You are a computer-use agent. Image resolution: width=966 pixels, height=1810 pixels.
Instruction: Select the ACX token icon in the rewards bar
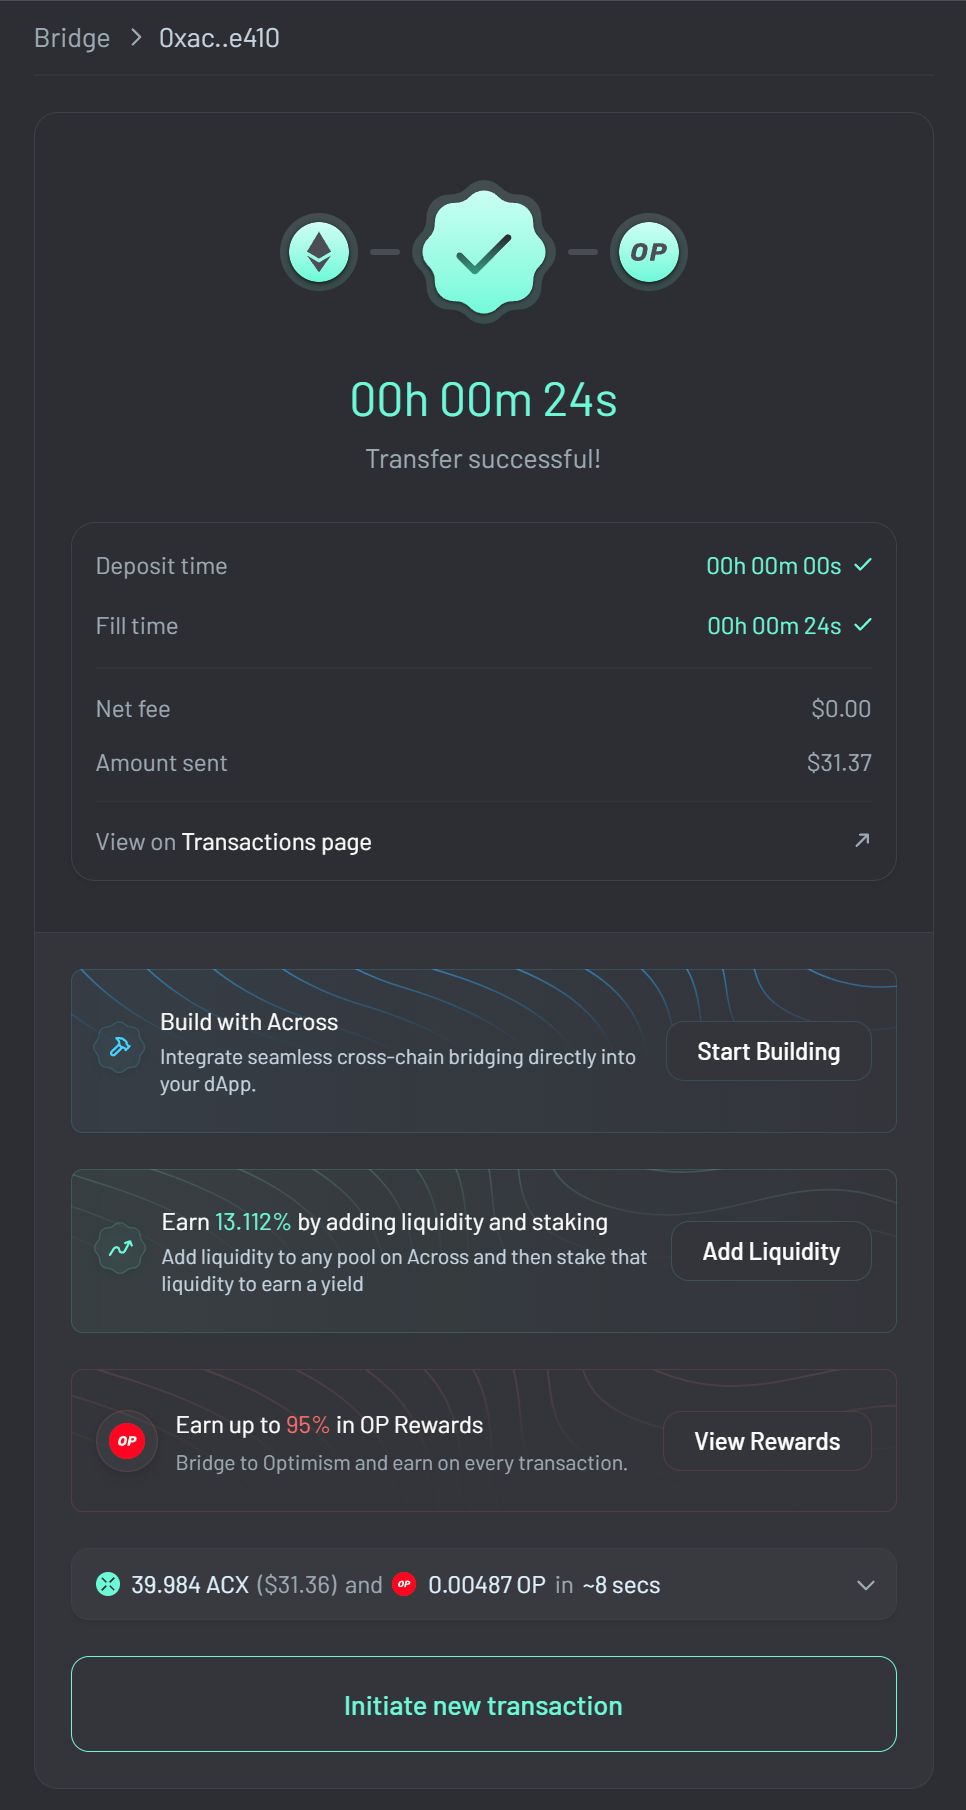[x=110, y=1584]
